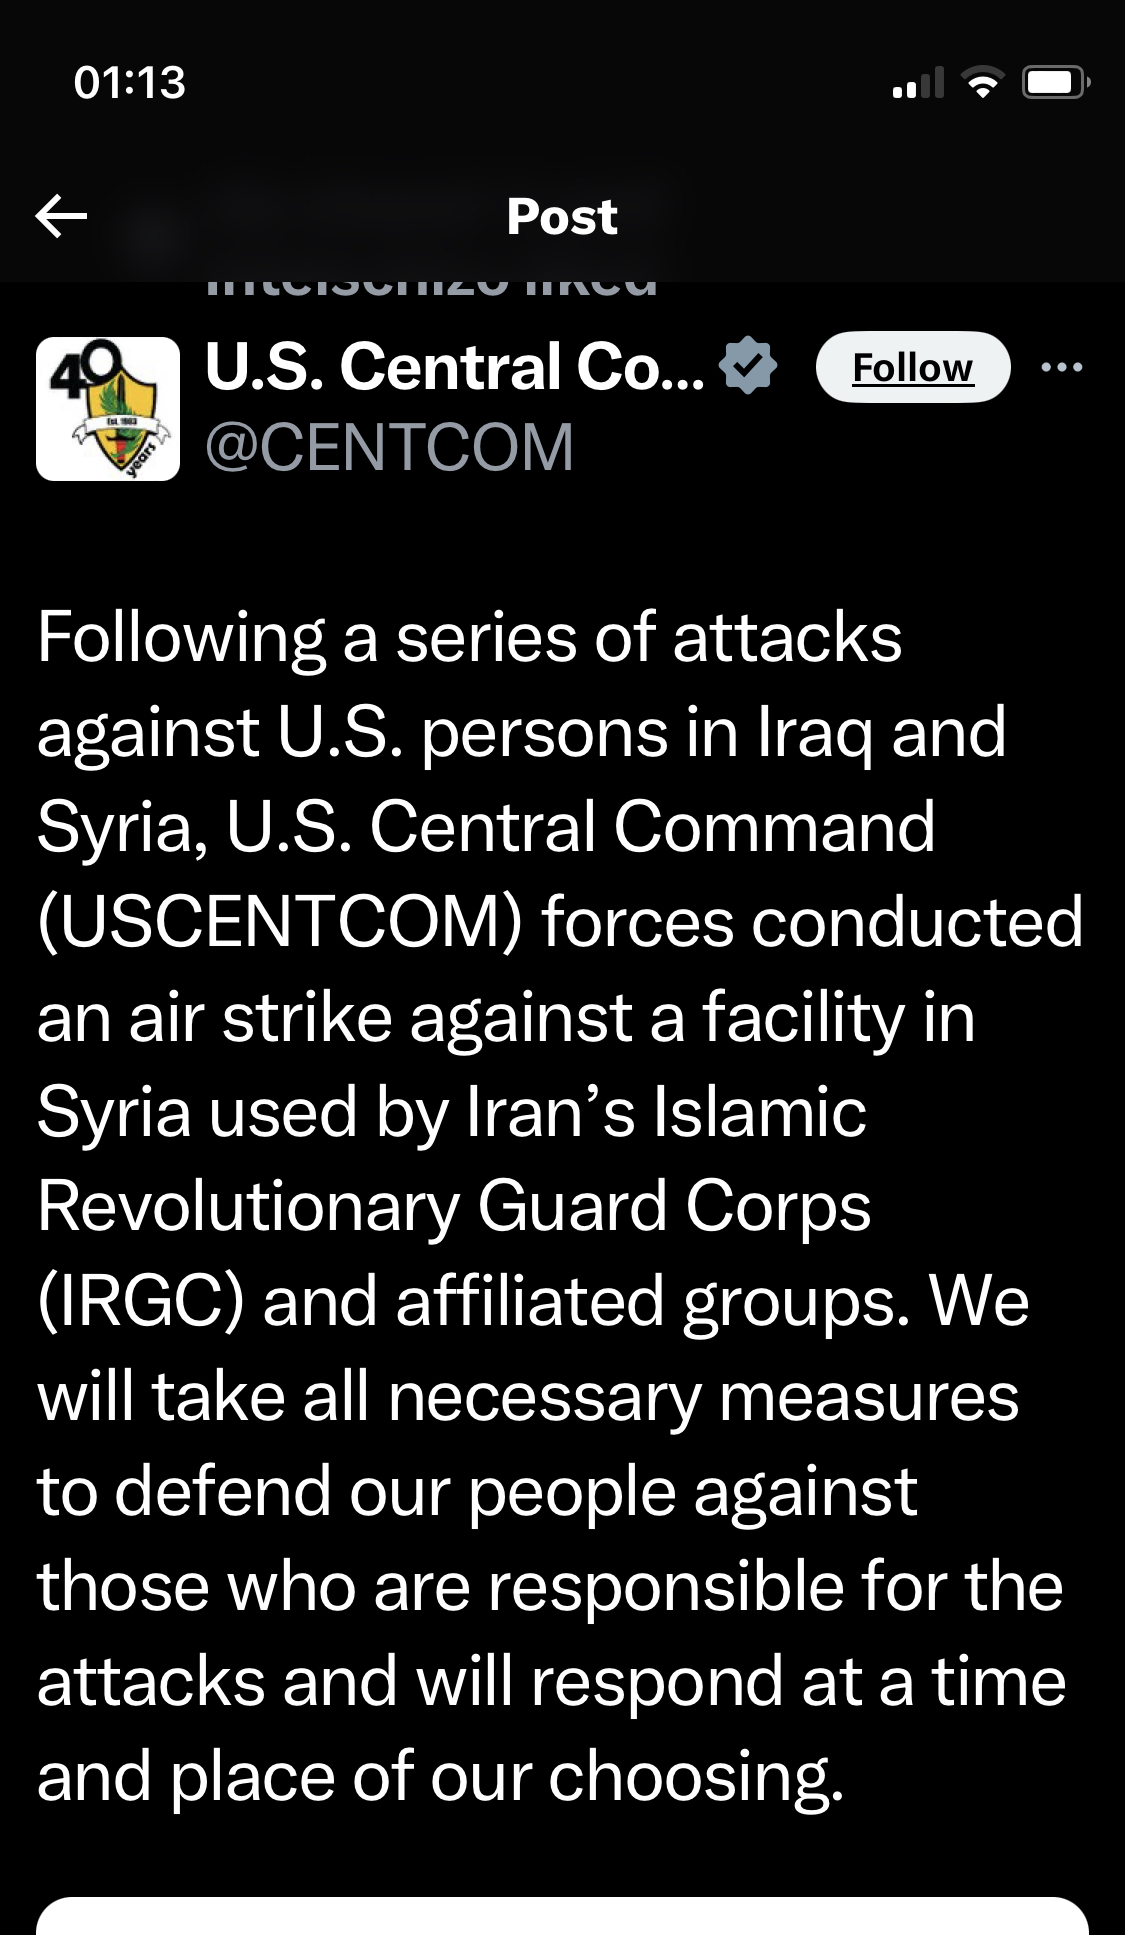Tap the 01:13 clock in the status bar
Viewport: 1125px width, 1935px height.
[130, 83]
